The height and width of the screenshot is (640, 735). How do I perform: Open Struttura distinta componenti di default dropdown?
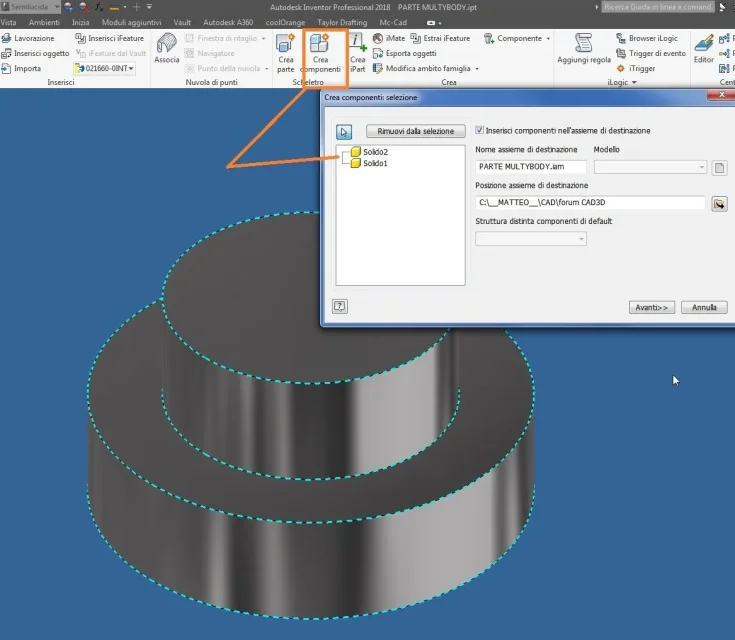531,239
